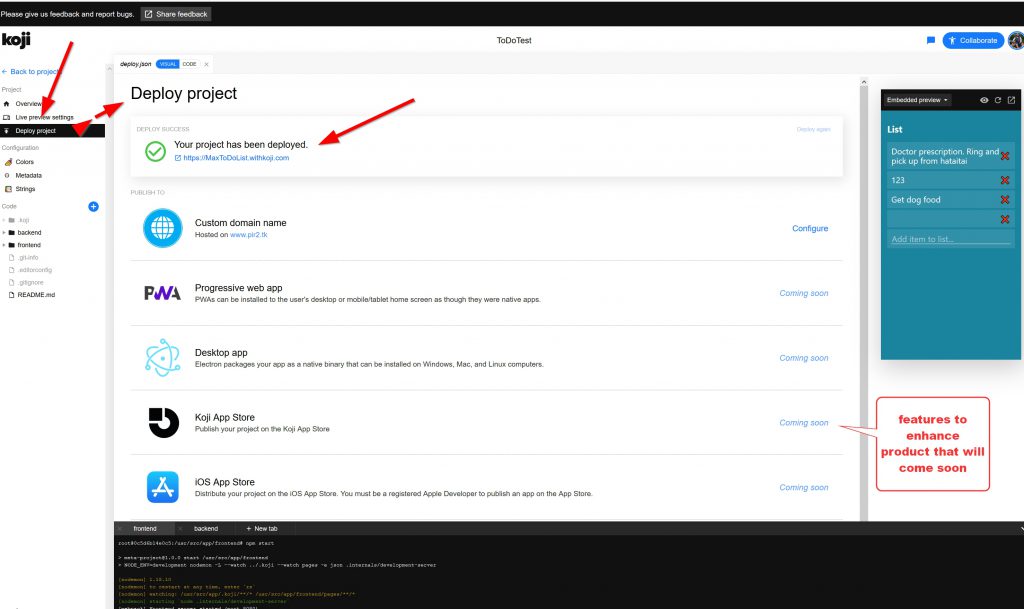Viewport: 1024px width, 609px height.
Task: Open the Colors configuration
Action: (x=24, y=161)
